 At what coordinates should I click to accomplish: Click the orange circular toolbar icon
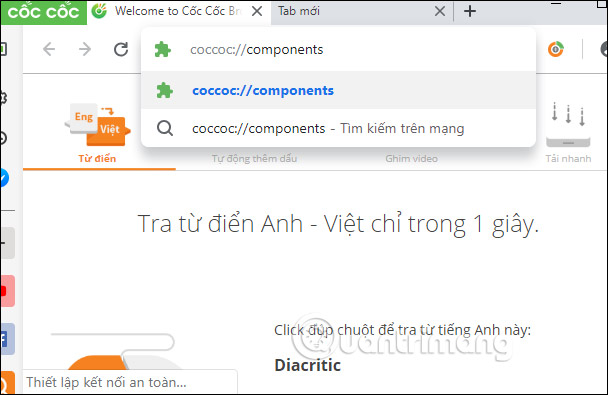556,49
